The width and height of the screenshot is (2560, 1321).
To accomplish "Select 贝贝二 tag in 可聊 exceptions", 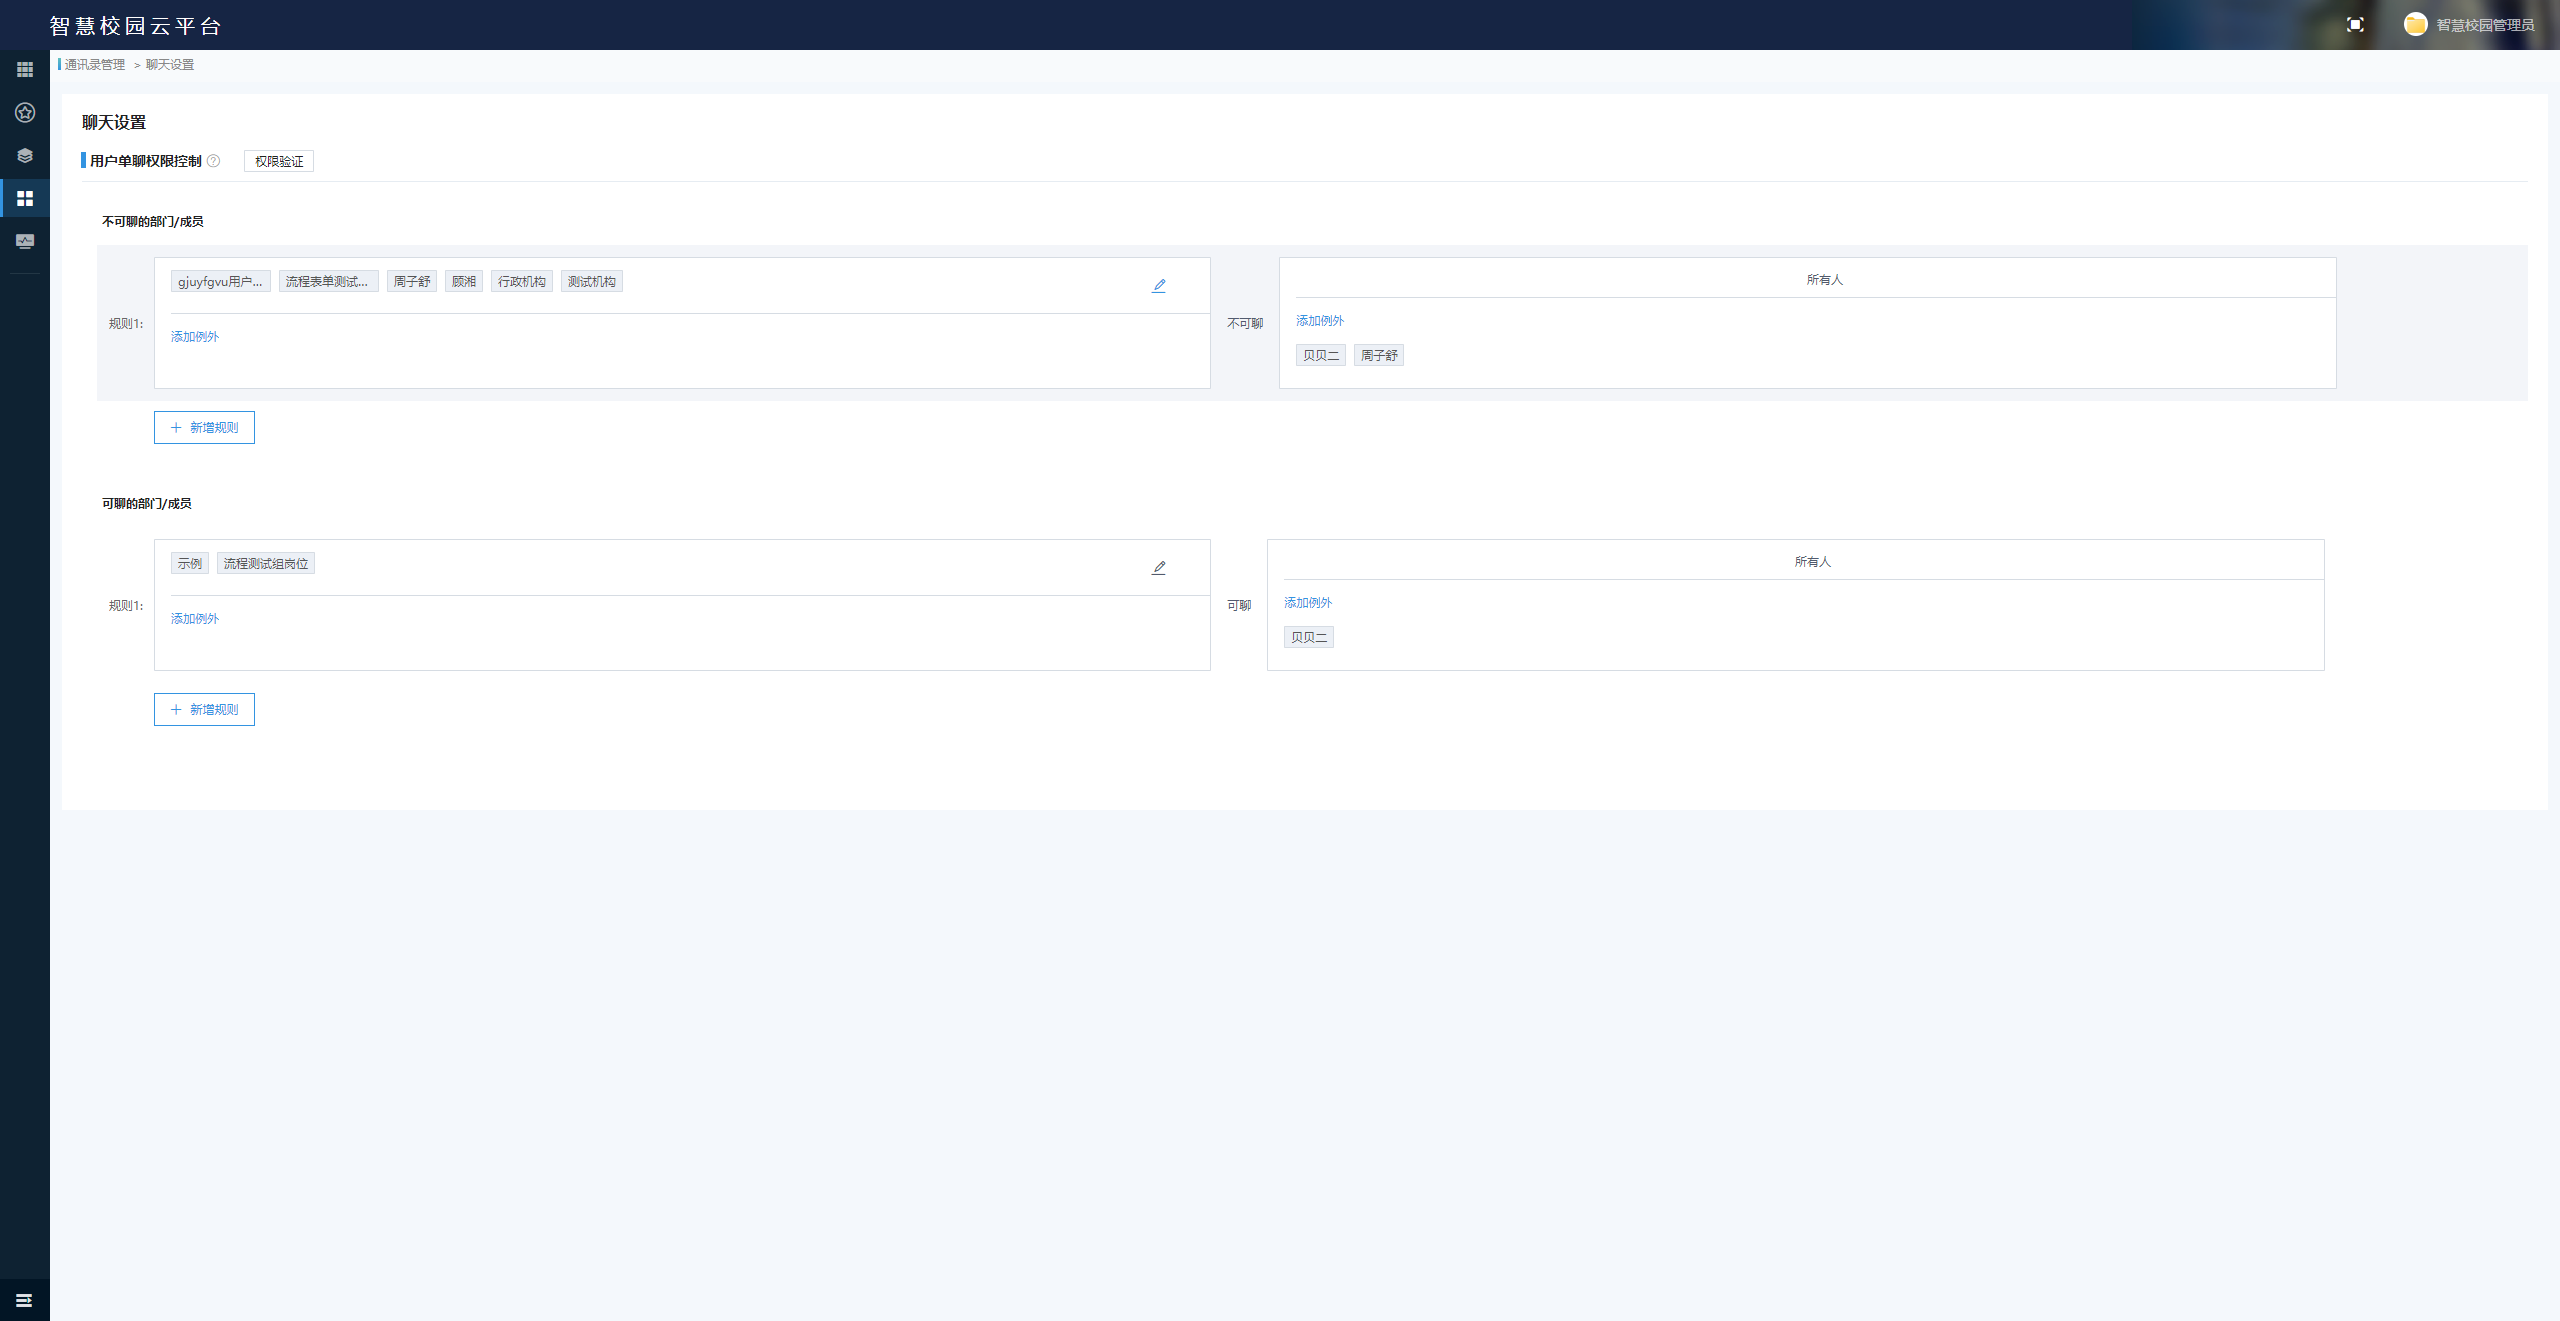I will pos(1308,637).
